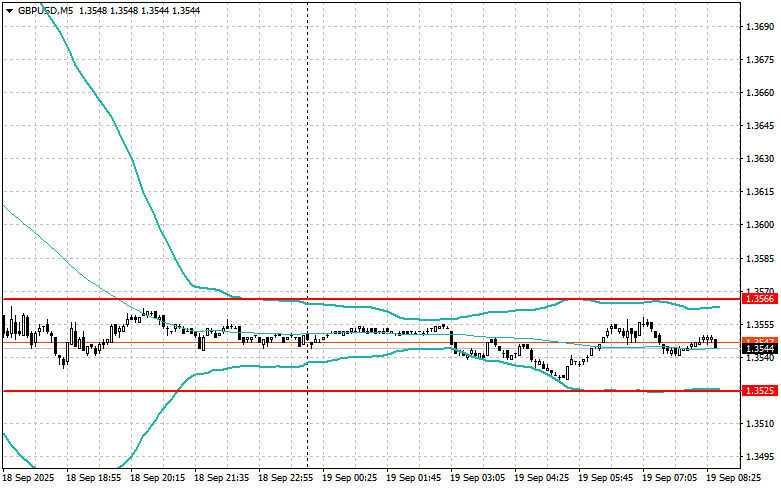The image size is (781, 489).
Task: Click the 1.3495 price axis label
Action: pos(760,457)
